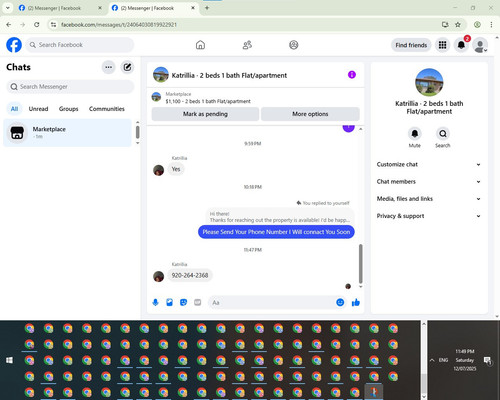Click Mark as pending button

[205, 114]
